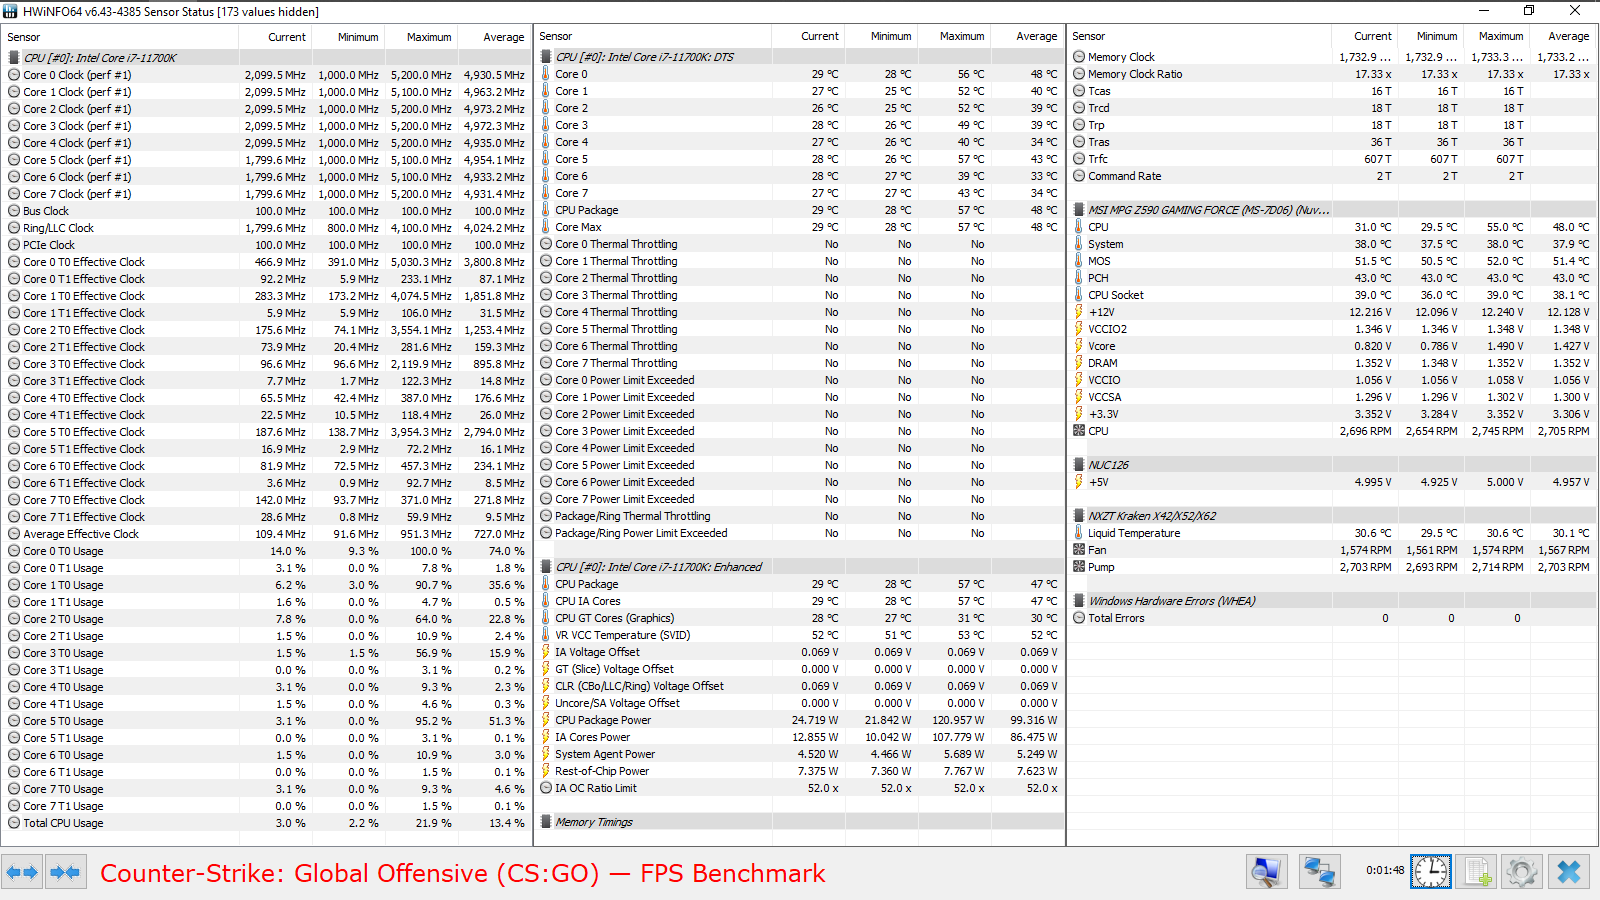Select the Tras memory timing row

[x=1332, y=142]
